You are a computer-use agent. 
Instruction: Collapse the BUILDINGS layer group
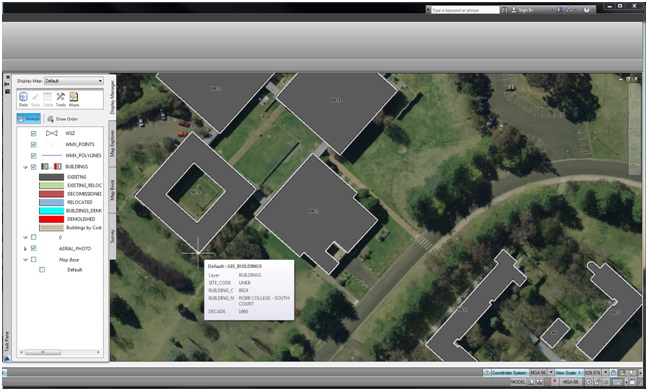tap(25, 167)
